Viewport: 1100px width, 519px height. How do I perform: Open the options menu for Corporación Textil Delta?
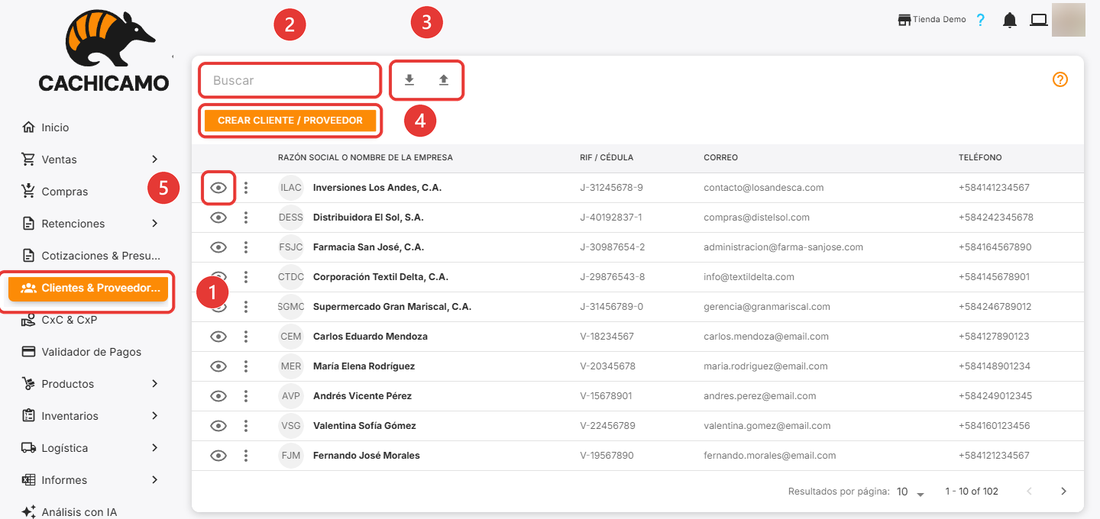click(246, 277)
